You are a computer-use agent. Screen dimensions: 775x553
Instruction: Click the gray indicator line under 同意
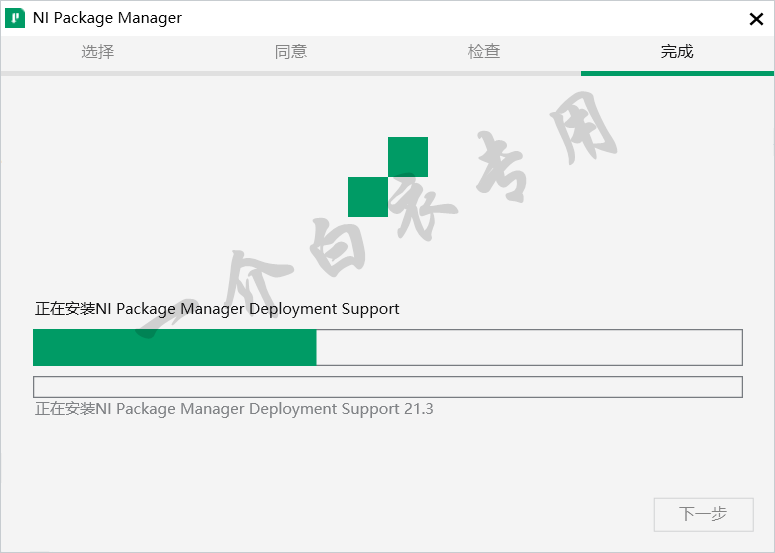[x=291, y=73]
